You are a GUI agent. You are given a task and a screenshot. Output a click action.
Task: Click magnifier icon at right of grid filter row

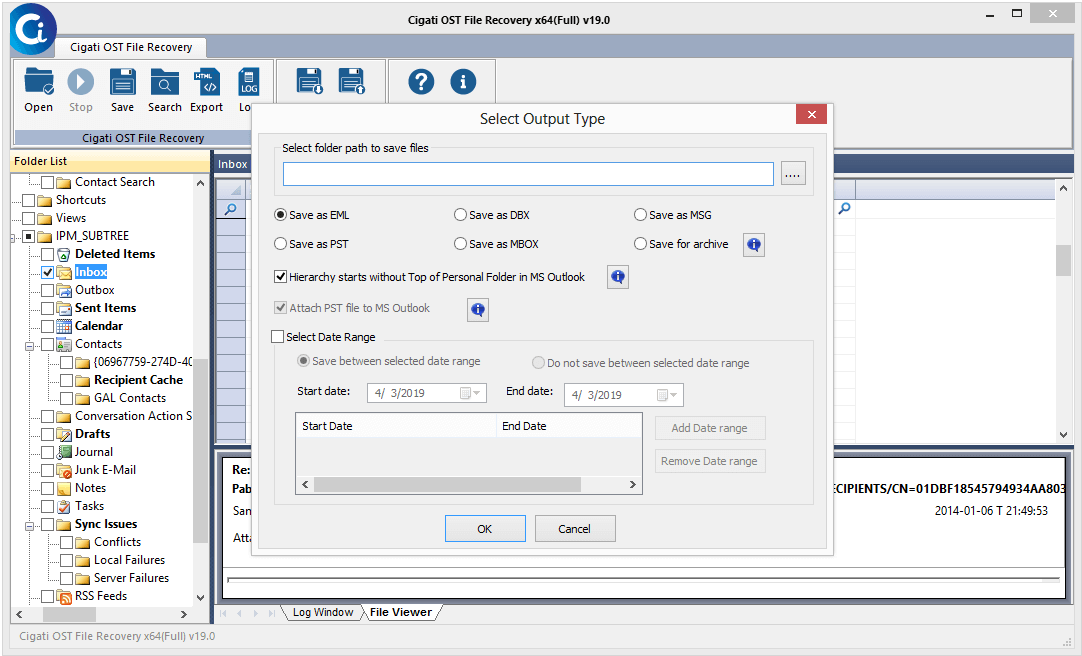tap(844, 208)
